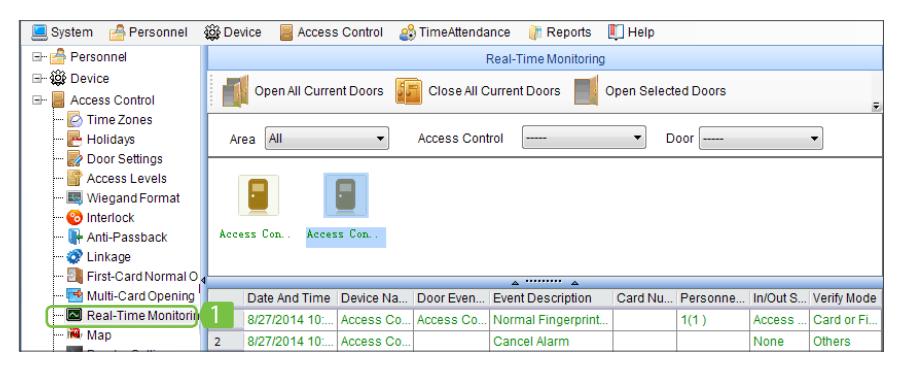Open the Personnel menu

(x=148, y=33)
